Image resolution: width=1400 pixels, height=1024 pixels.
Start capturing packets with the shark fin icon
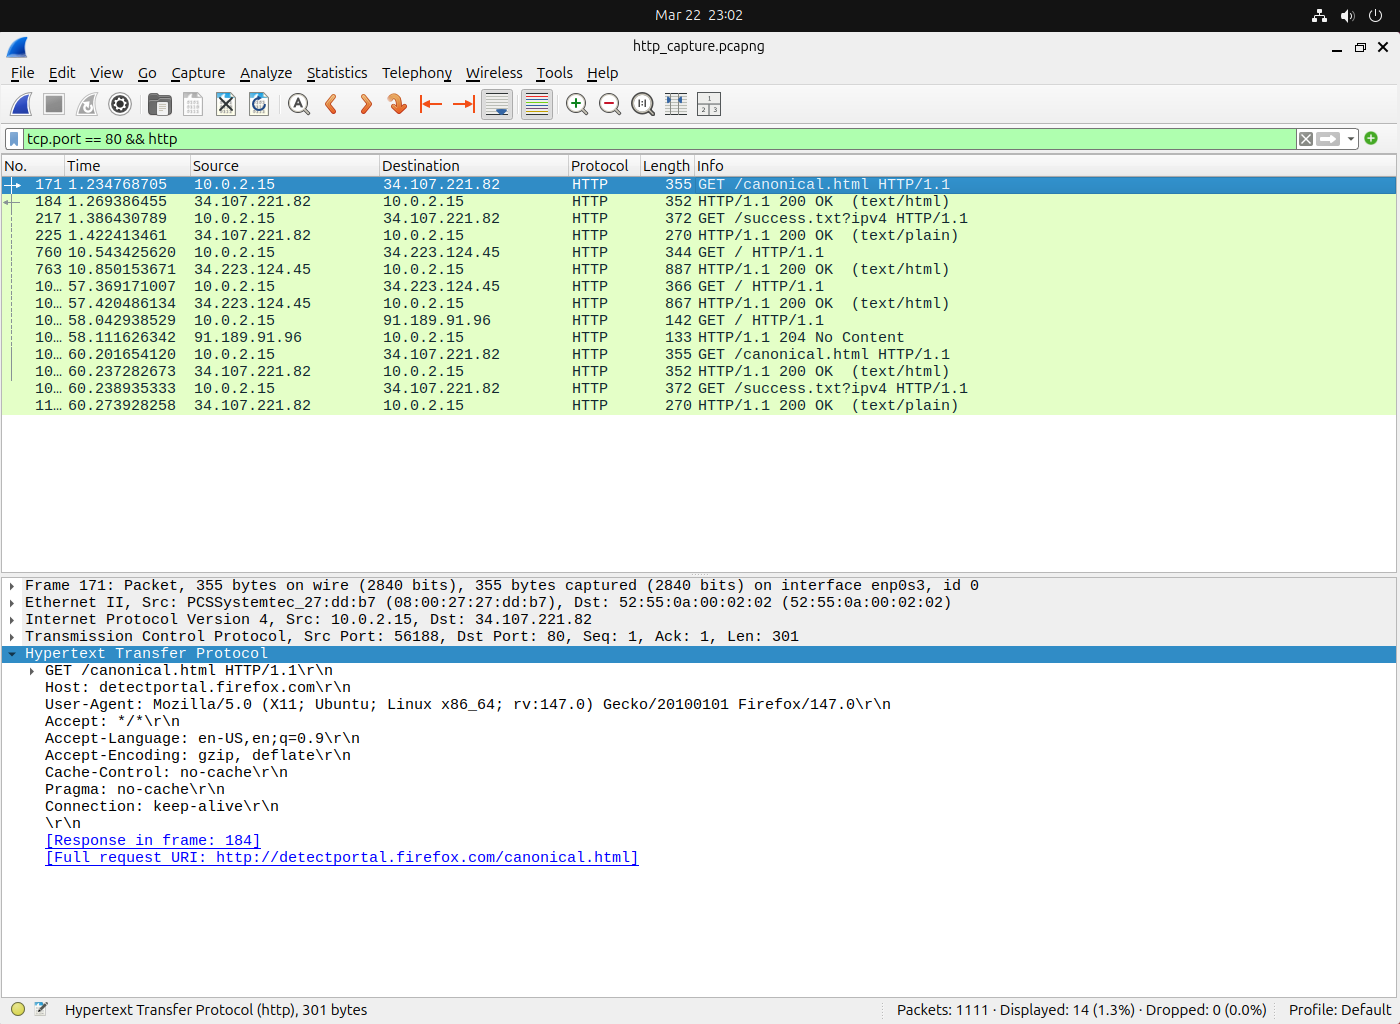point(21,104)
